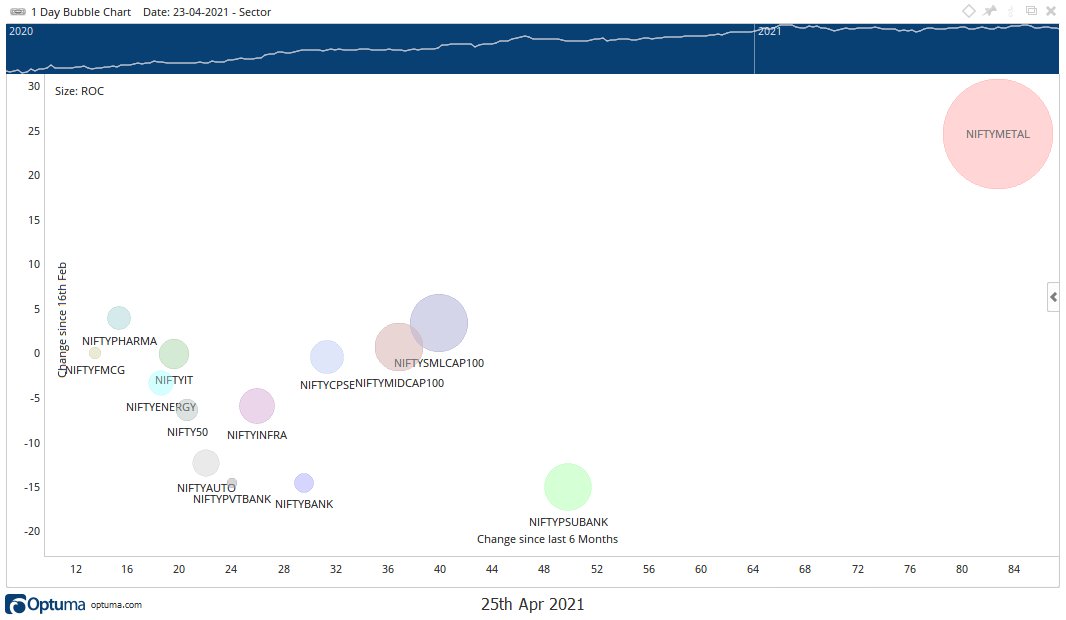
Task: Click the Optuma logo at bottom left
Action: [18, 604]
